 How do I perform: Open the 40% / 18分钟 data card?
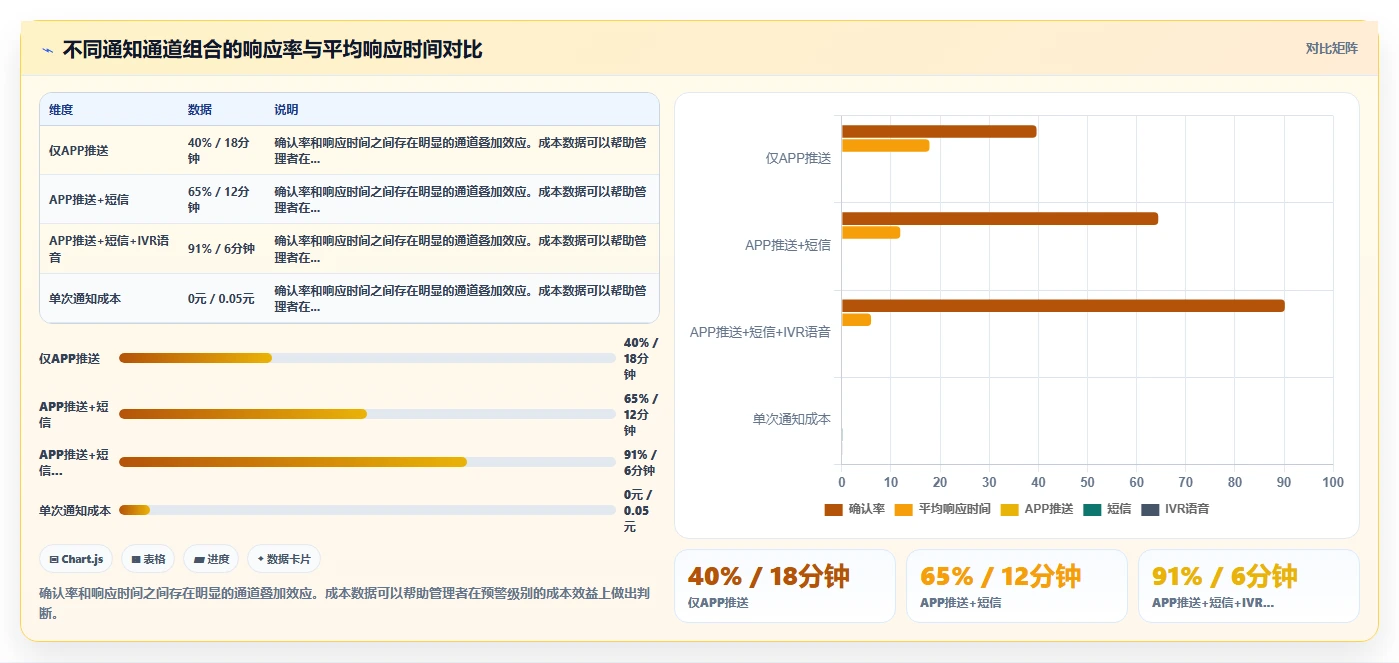coord(785,586)
